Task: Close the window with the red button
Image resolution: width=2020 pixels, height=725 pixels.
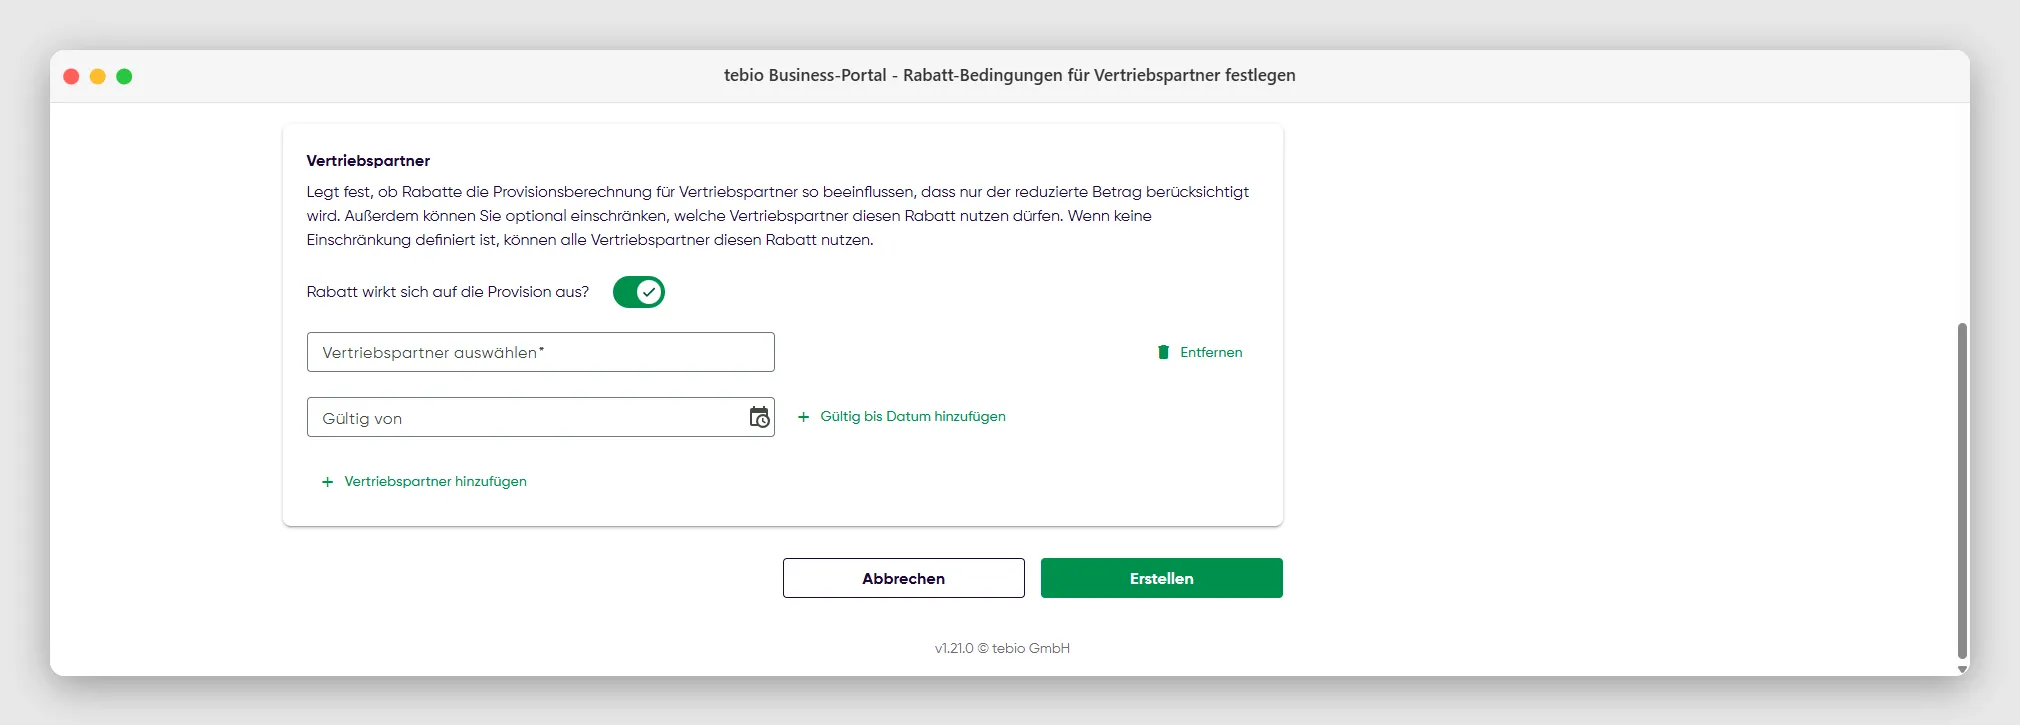Action: coord(71,76)
